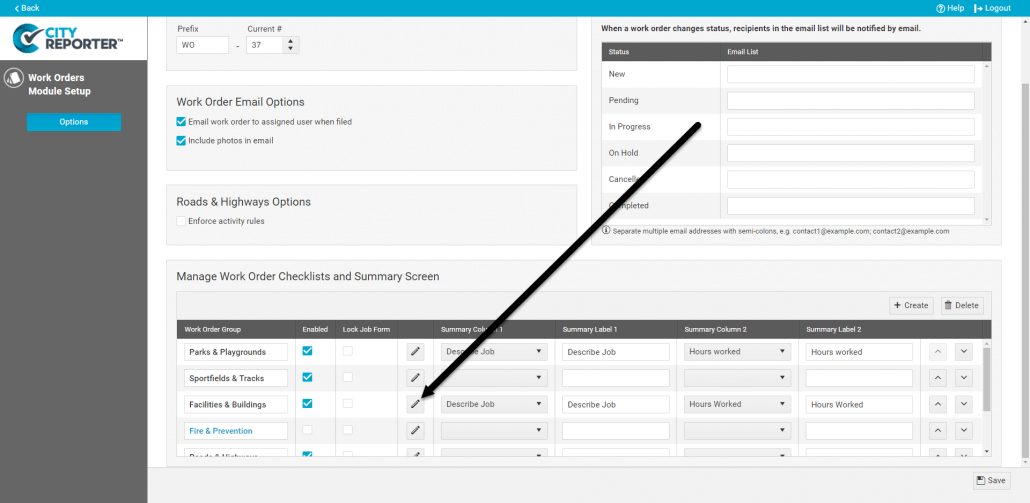The width and height of the screenshot is (1030, 503).
Task: Select the Options tab in sidebar
Action: pos(74,122)
